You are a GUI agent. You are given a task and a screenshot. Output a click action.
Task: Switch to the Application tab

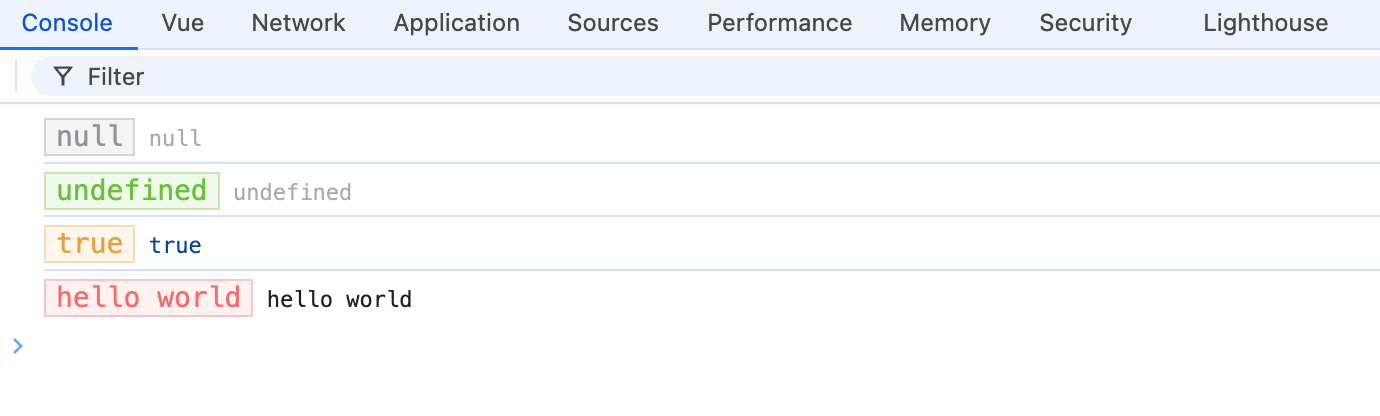click(457, 23)
